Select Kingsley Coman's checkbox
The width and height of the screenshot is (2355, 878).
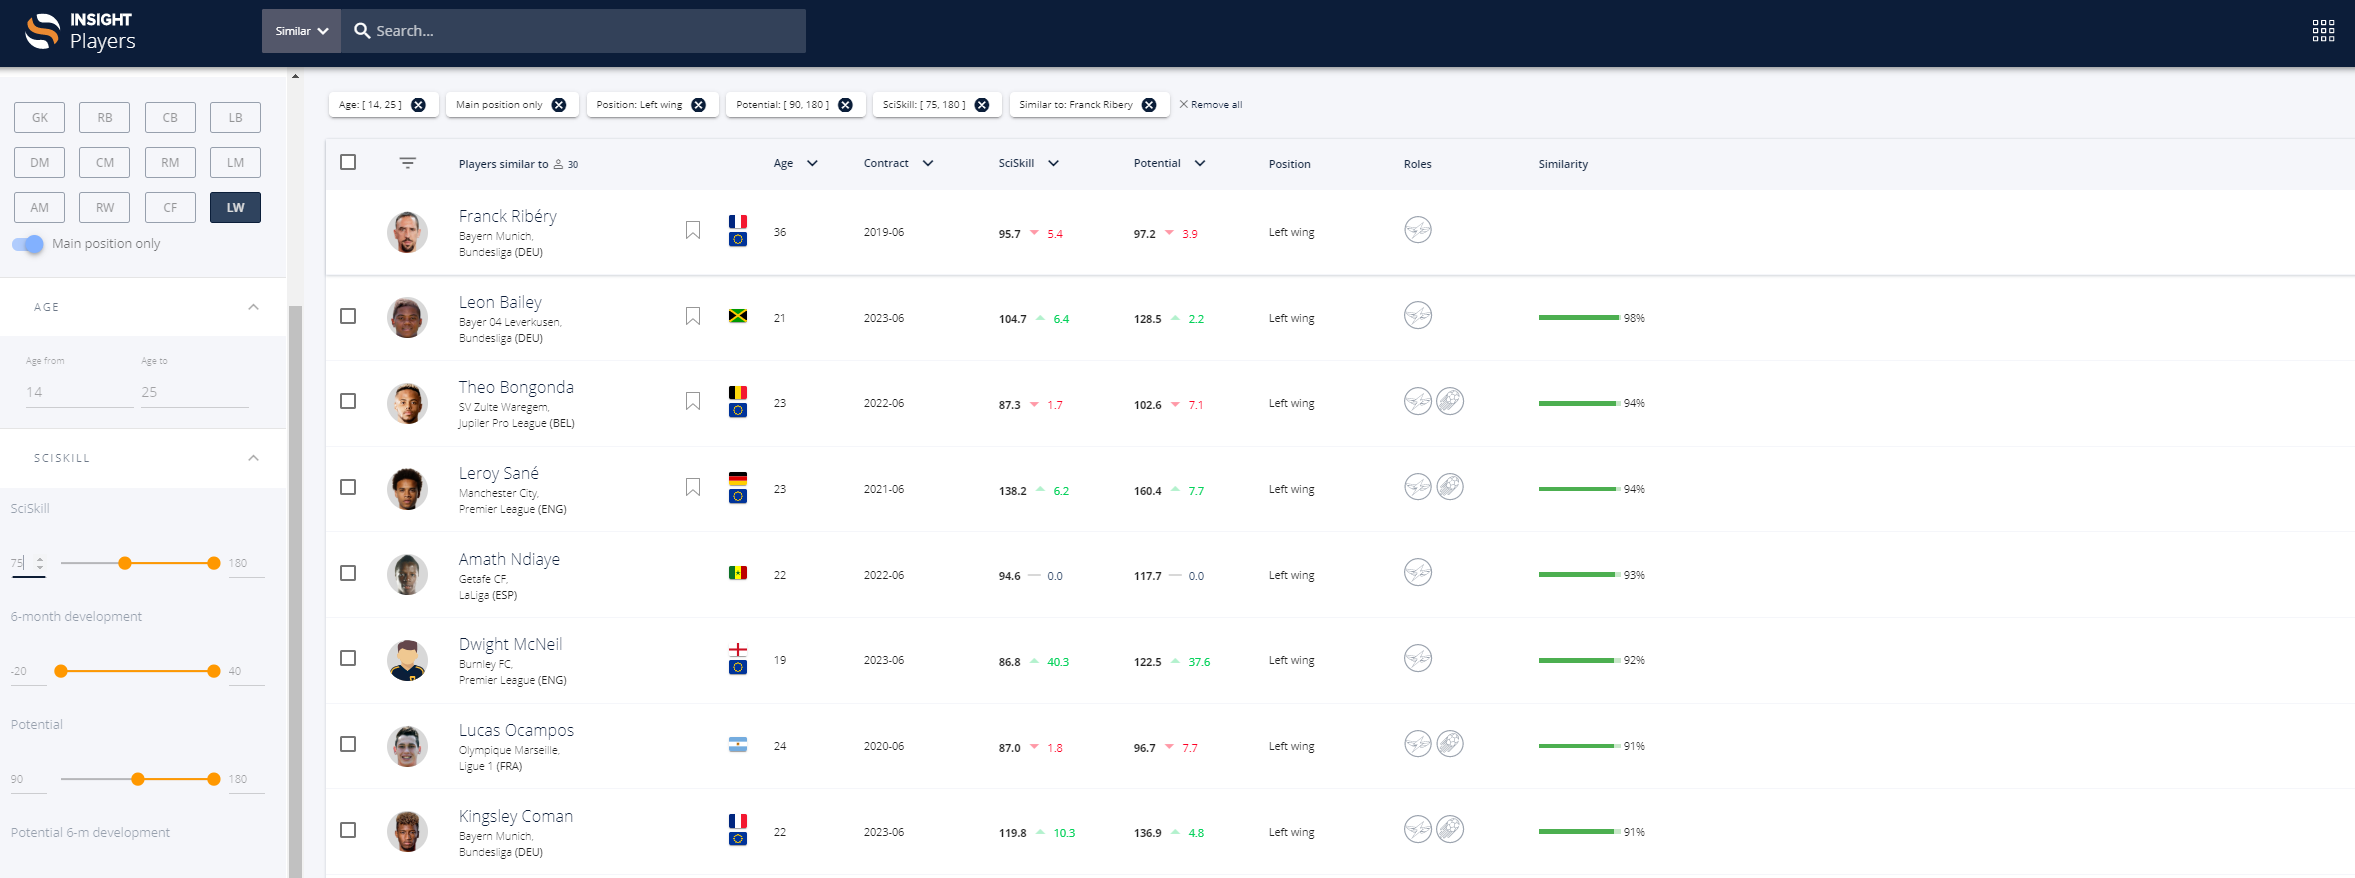click(348, 830)
